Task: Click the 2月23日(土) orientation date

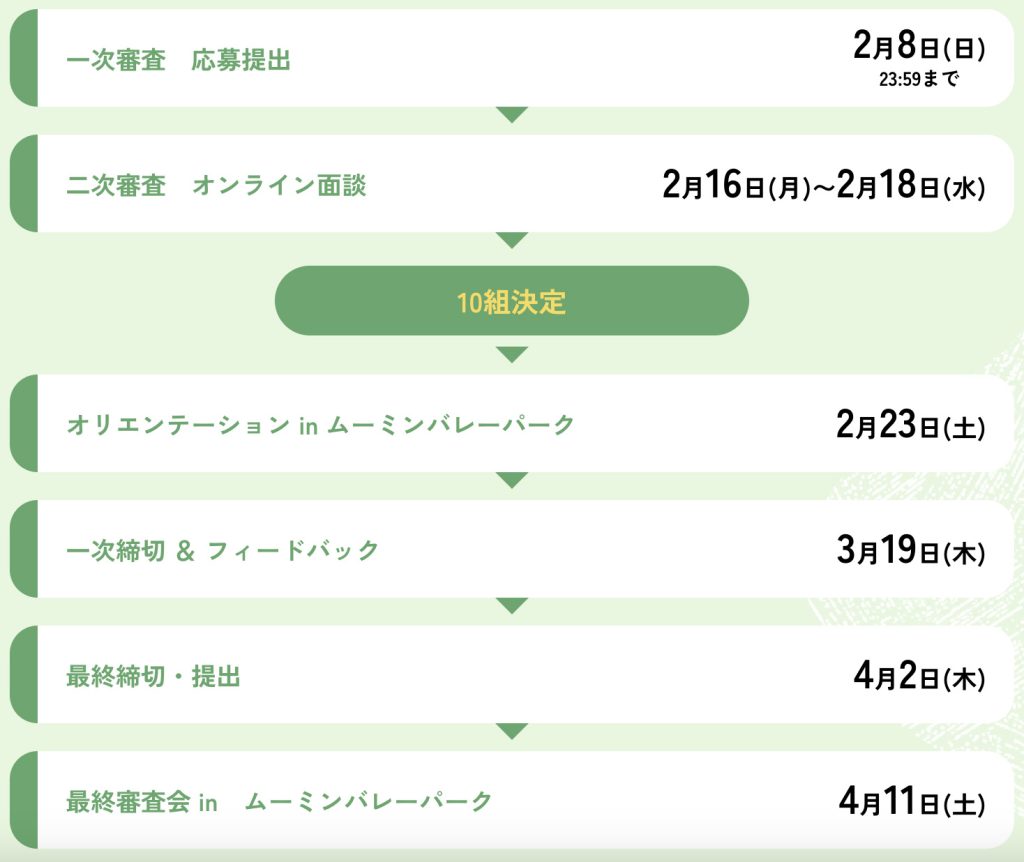Action: pos(910,425)
